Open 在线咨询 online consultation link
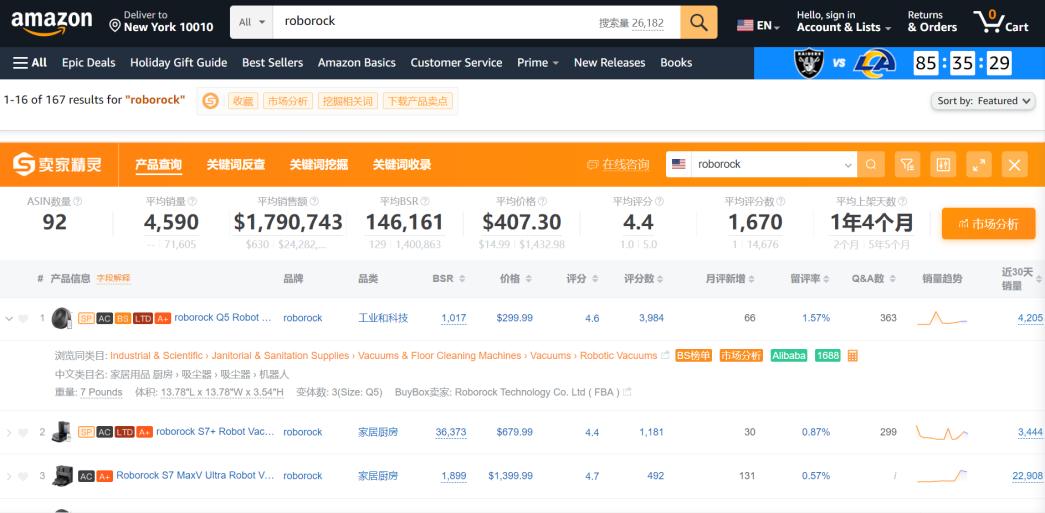 [618, 165]
